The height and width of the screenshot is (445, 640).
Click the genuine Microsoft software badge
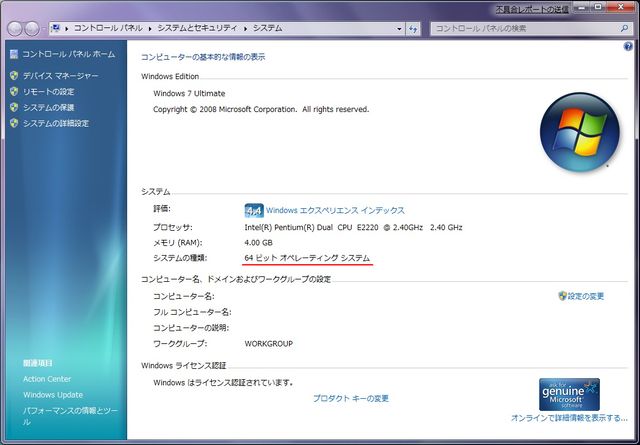[x=569, y=394]
